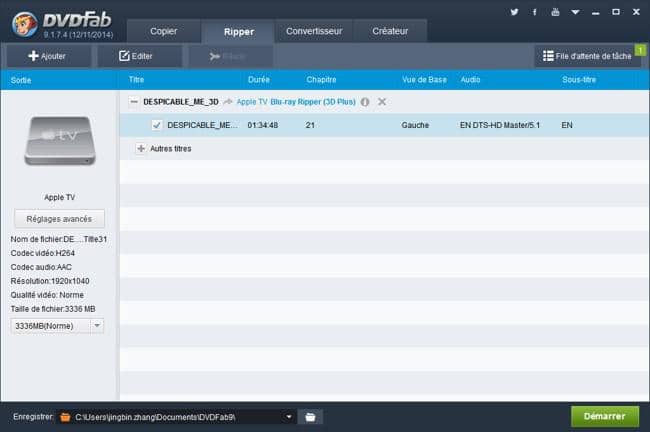Open the Facebook icon in title bar

click(x=535, y=12)
